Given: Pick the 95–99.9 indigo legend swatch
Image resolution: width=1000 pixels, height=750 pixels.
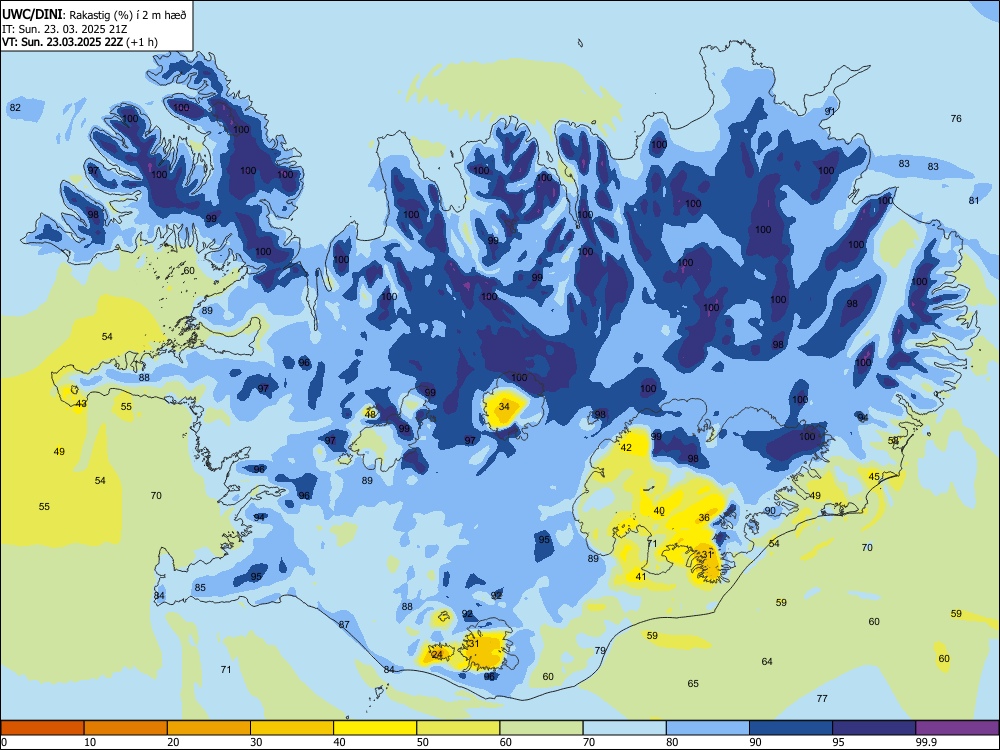Looking at the screenshot, I should coord(874,728).
